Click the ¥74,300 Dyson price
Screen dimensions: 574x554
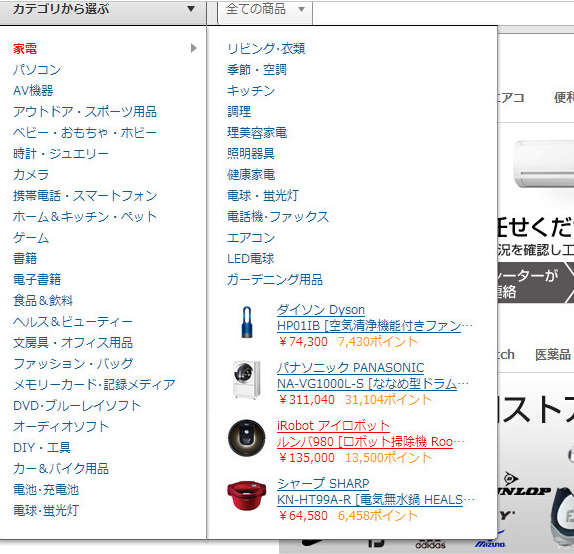click(303, 342)
